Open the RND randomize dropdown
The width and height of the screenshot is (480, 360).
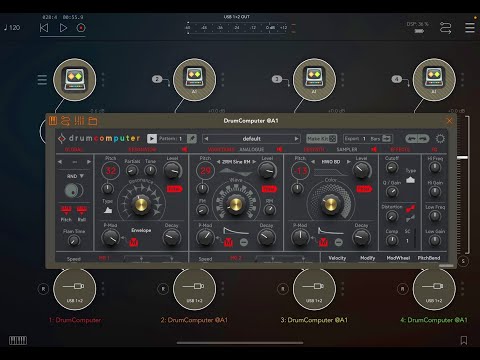click(75, 176)
